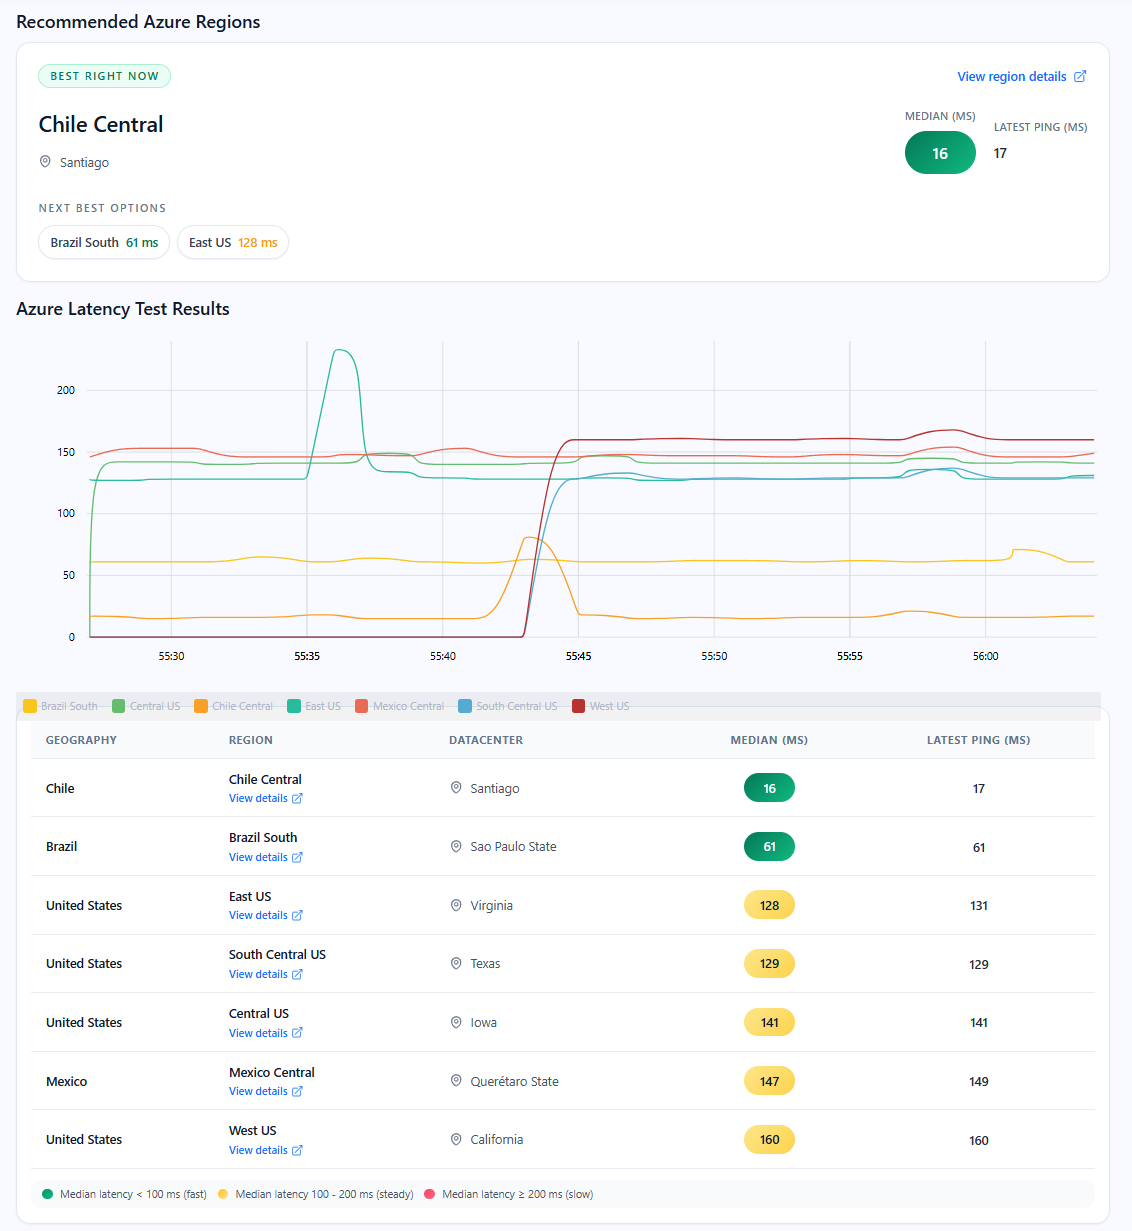Click the location pin next to Querétaro State
The width and height of the screenshot is (1132, 1231).
(456, 1081)
